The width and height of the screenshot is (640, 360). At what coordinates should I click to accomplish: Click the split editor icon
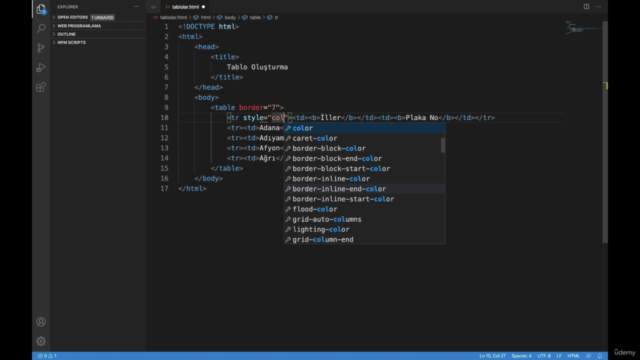click(586, 7)
